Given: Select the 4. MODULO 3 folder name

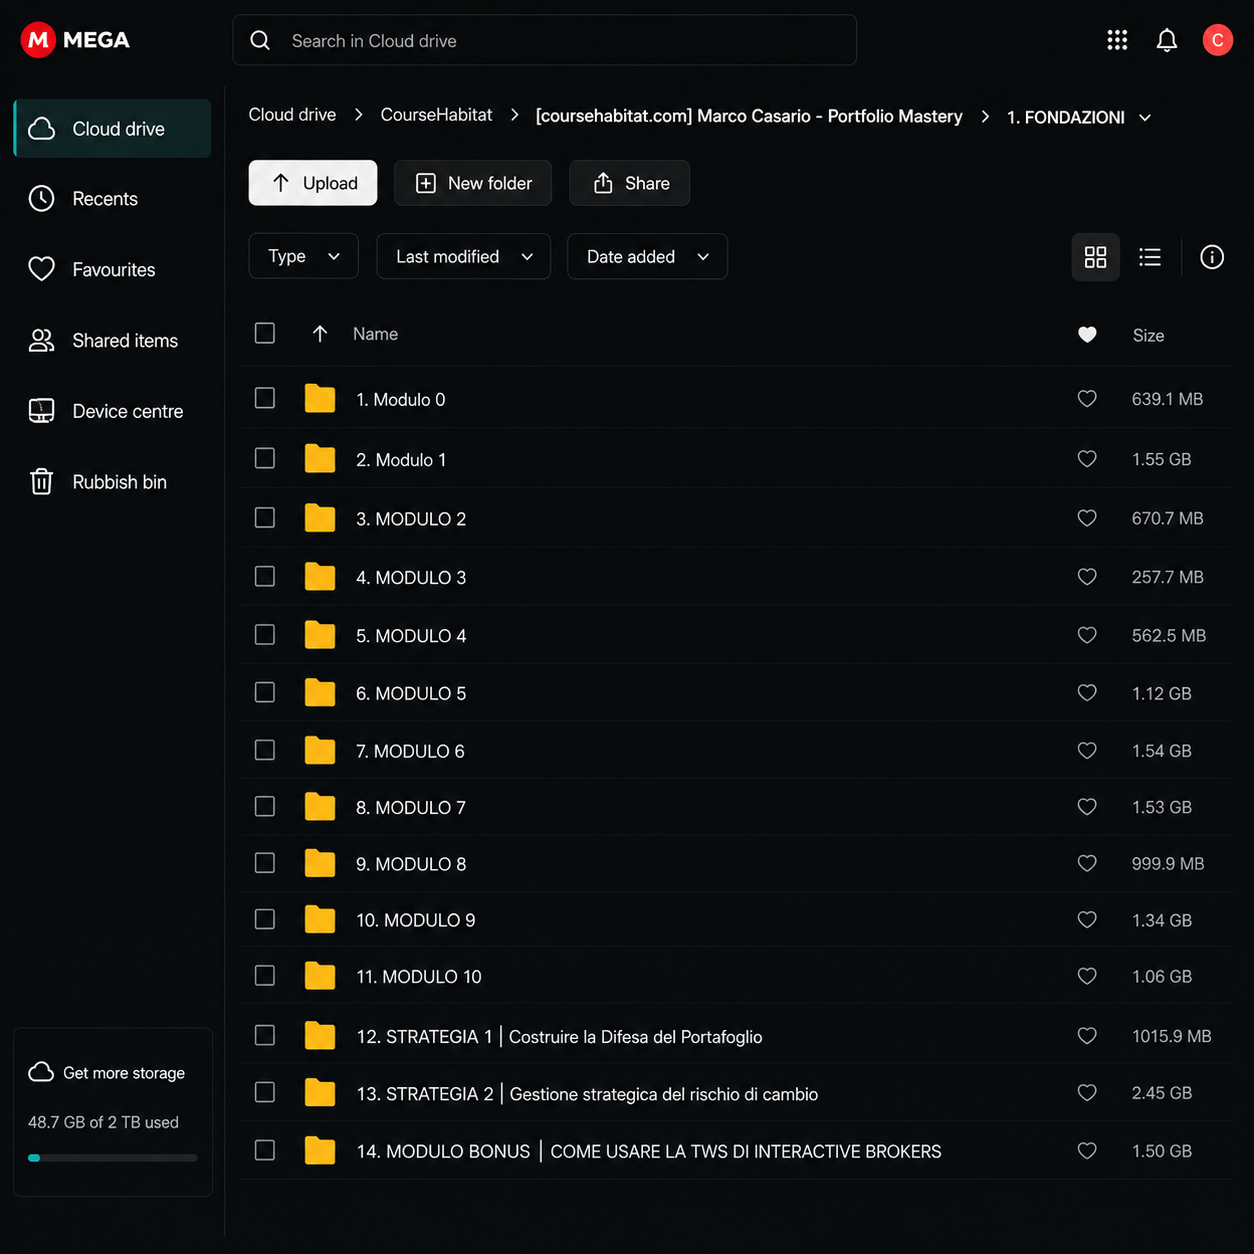Looking at the screenshot, I should pyautogui.click(x=411, y=577).
